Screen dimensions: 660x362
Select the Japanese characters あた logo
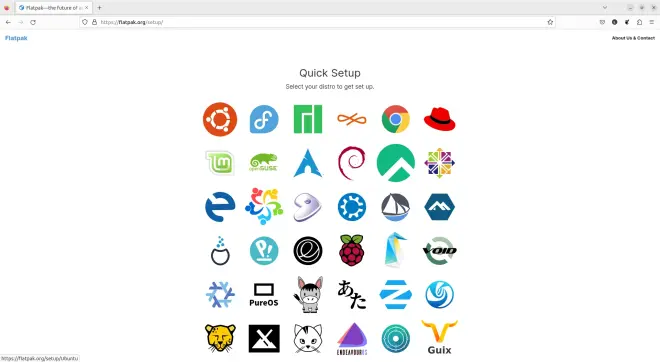pyautogui.click(x=352, y=295)
